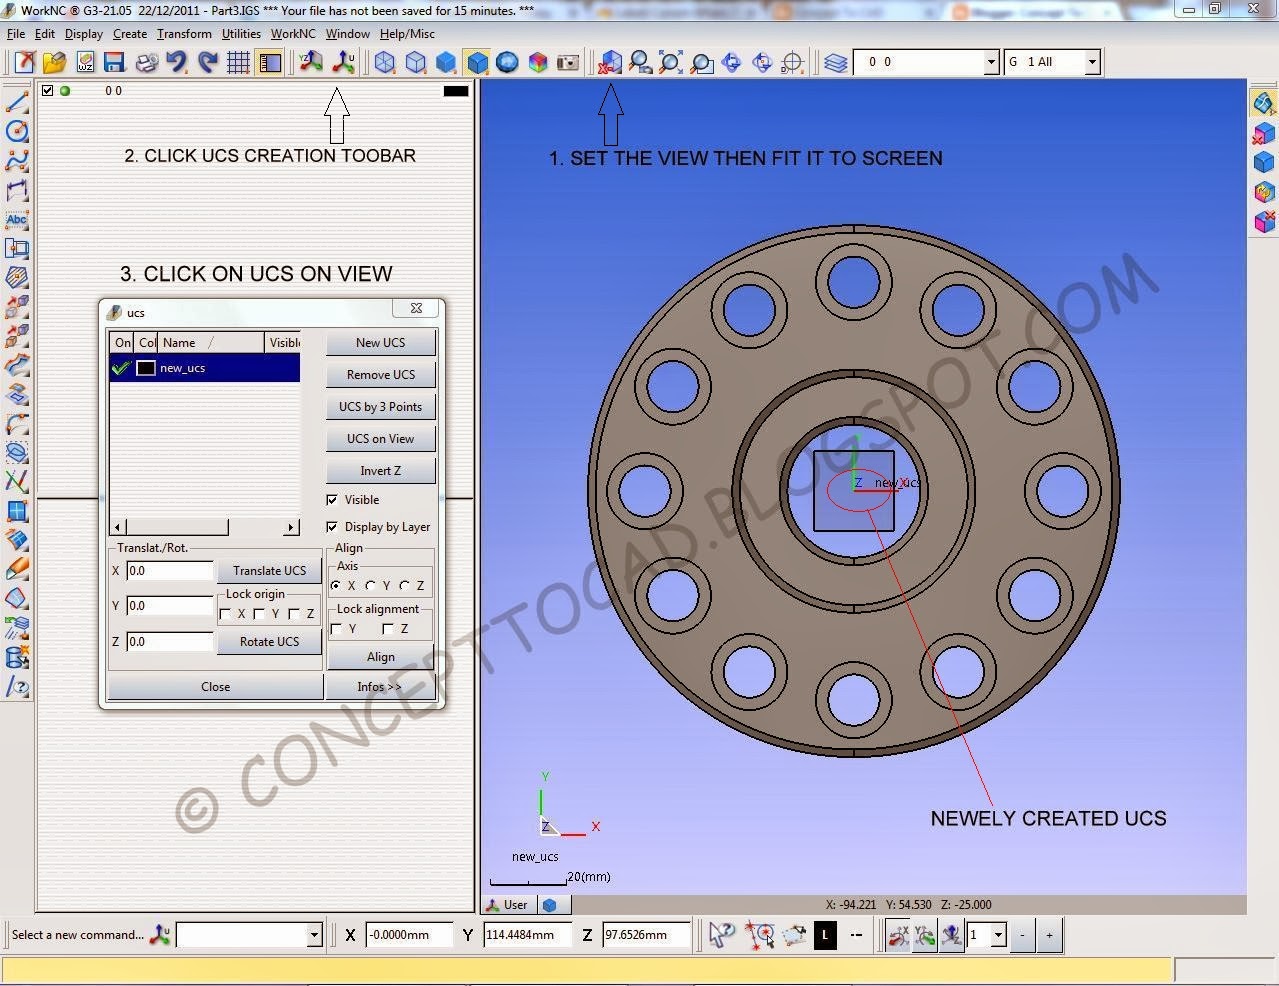Click the color swatch next to new_ucs
Image resolution: width=1279 pixels, height=986 pixels.
146,367
